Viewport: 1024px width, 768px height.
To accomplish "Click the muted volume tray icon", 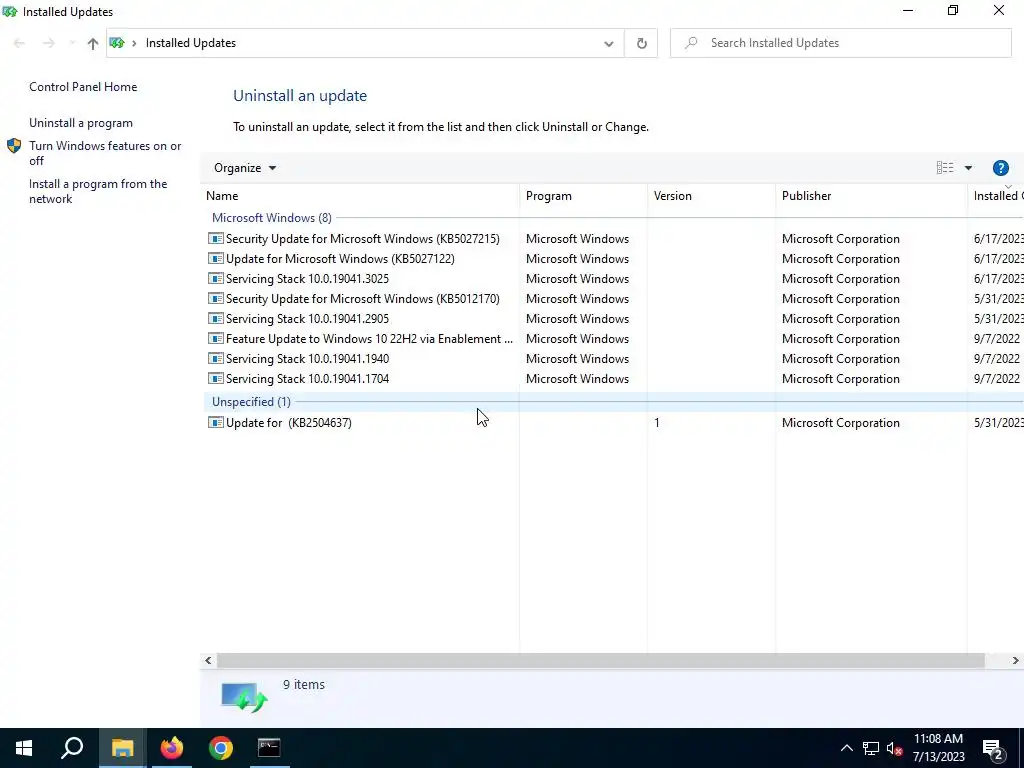I will (x=894, y=748).
